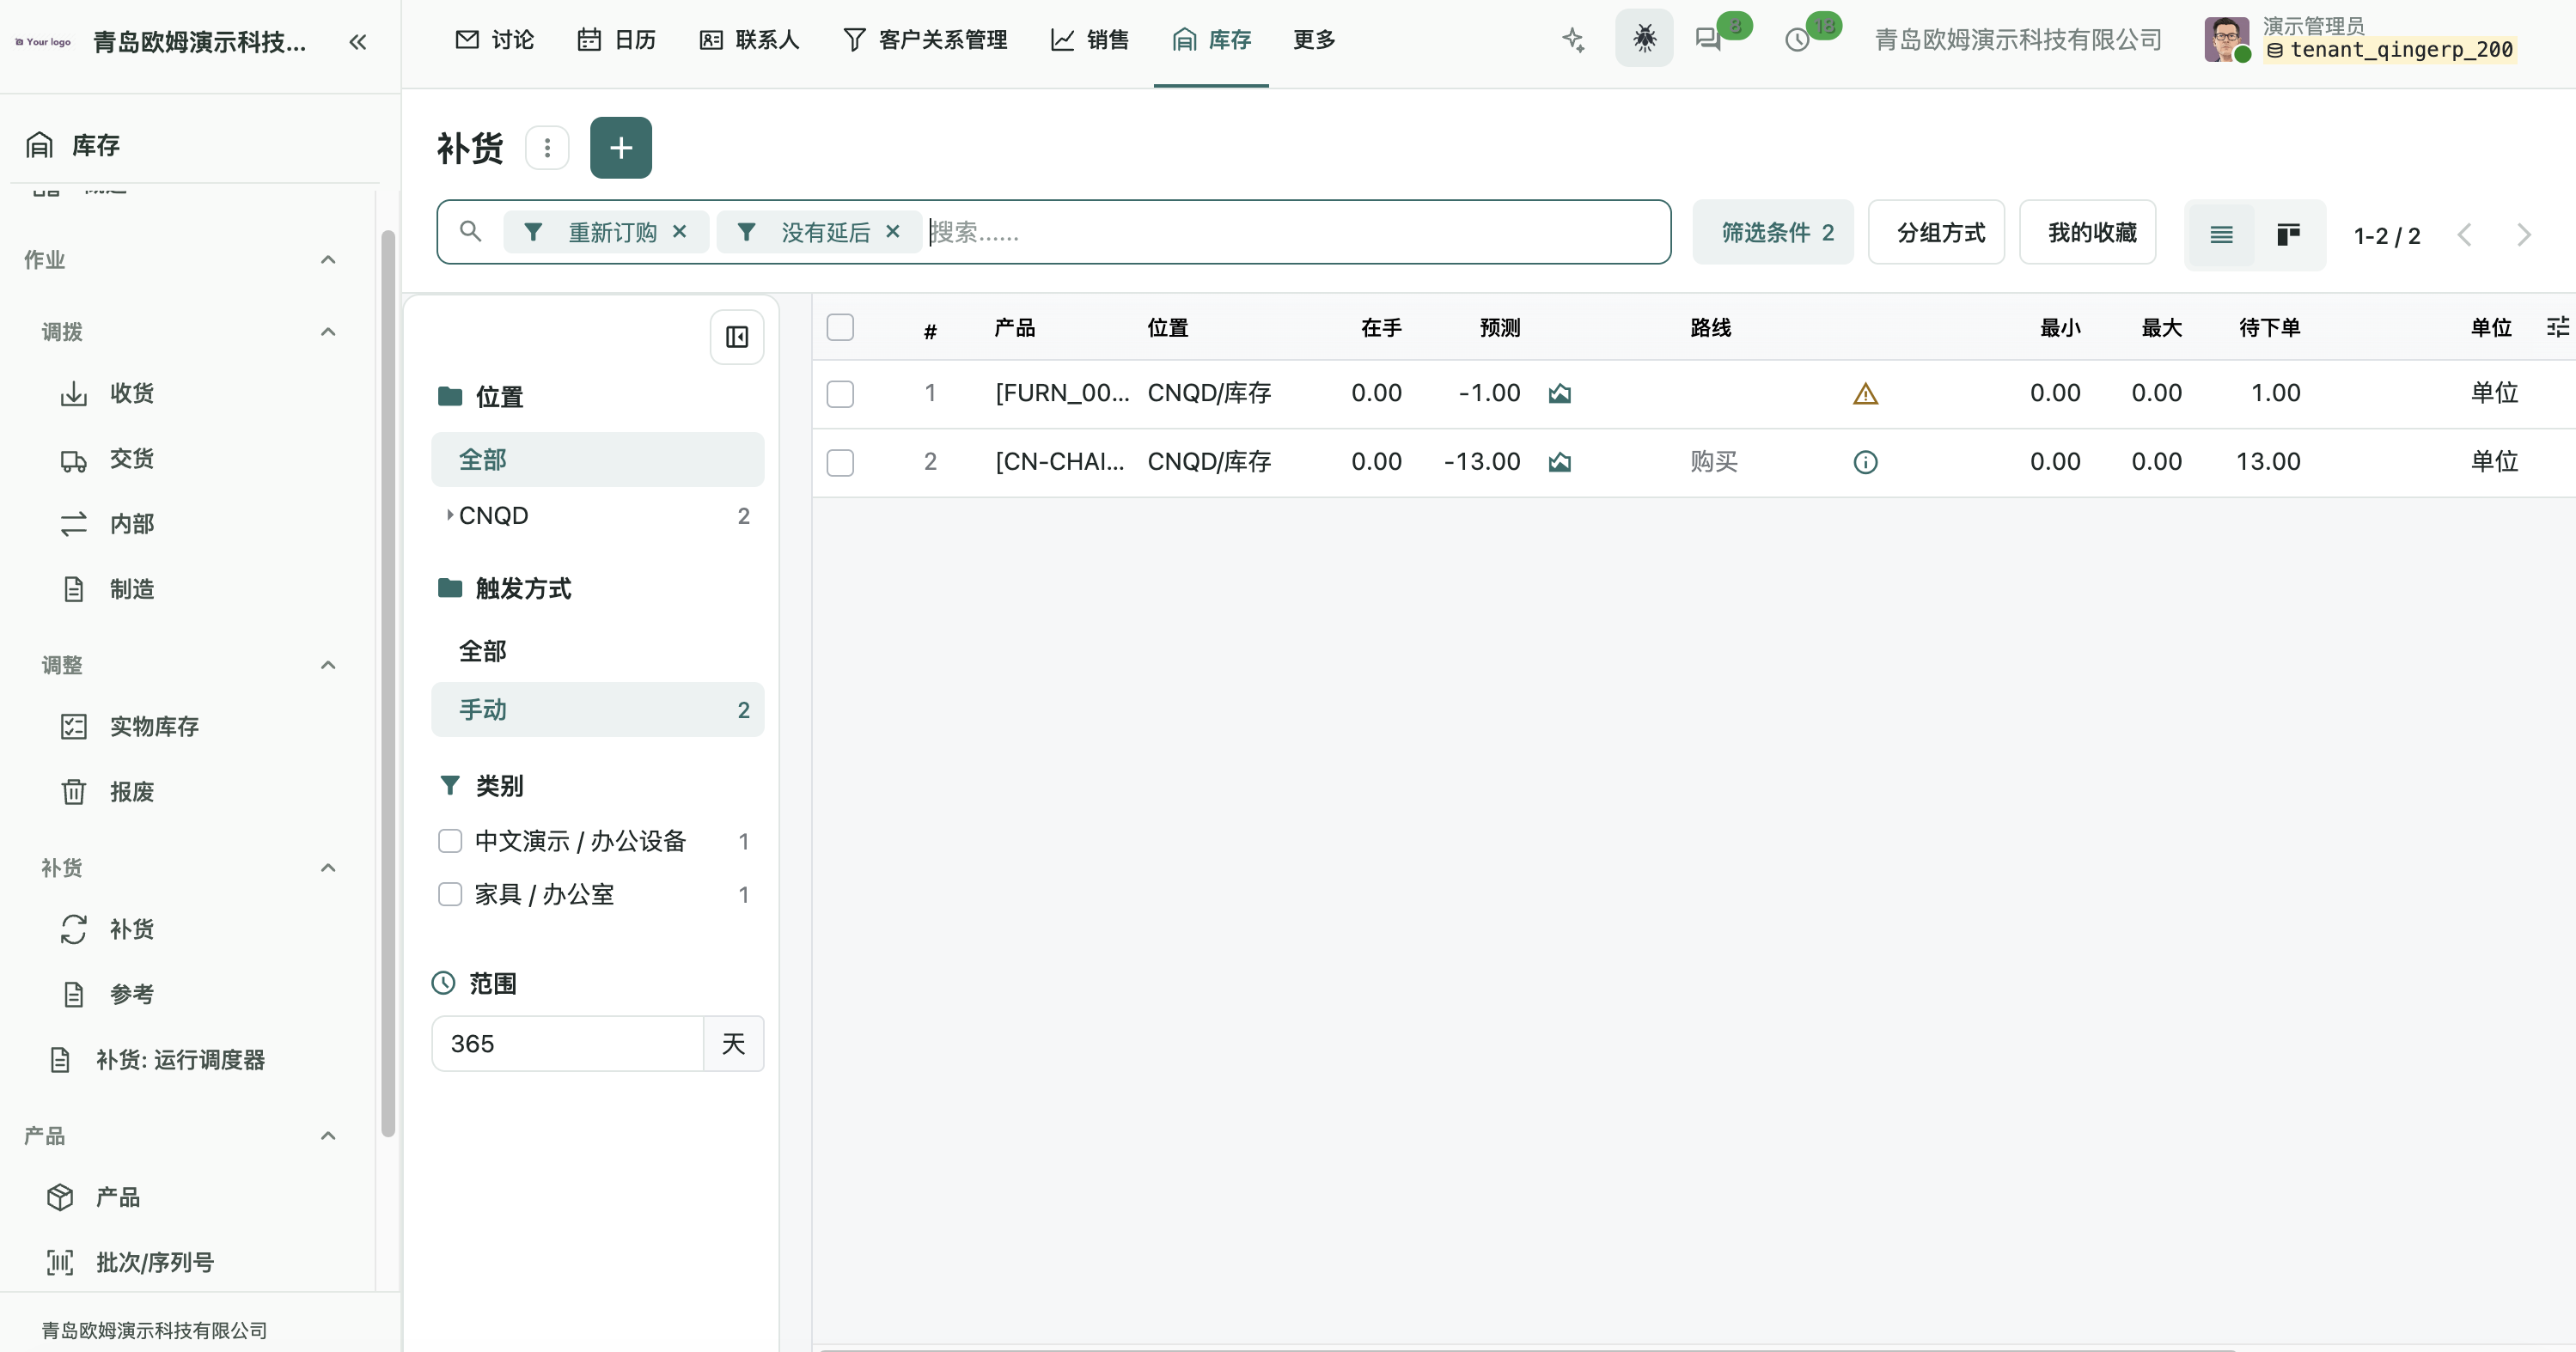
Task: Collapse the 作业 sidebar section
Action: click(328, 260)
